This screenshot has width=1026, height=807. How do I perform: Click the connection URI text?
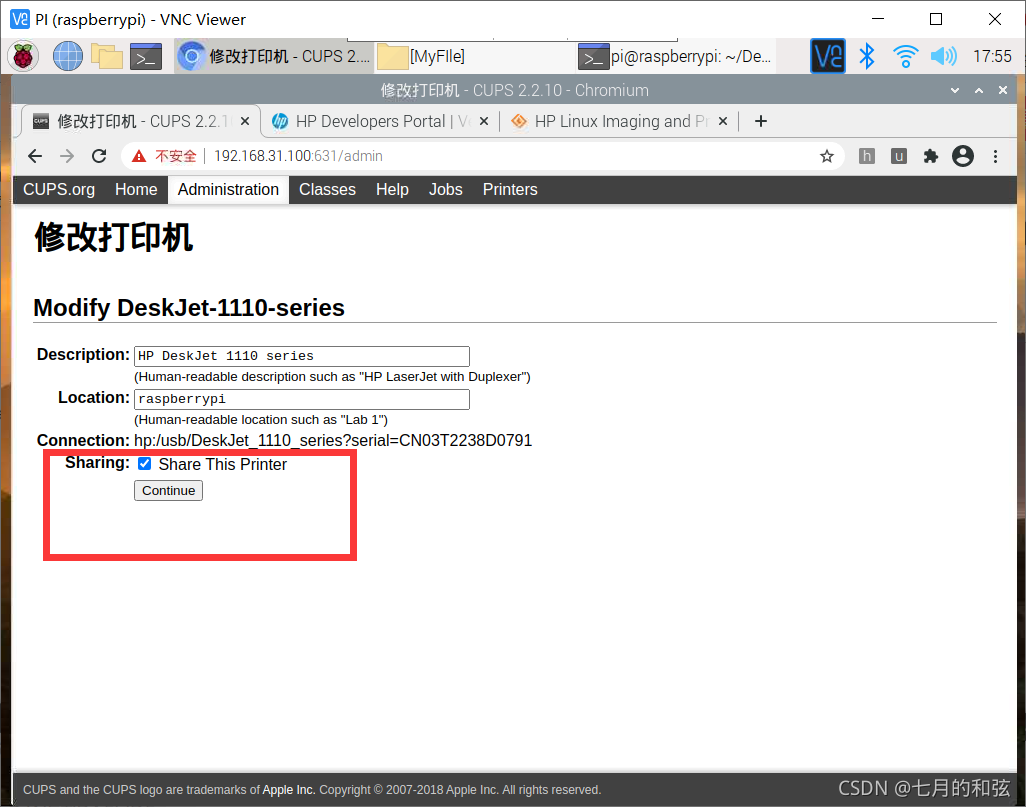coord(333,440)
